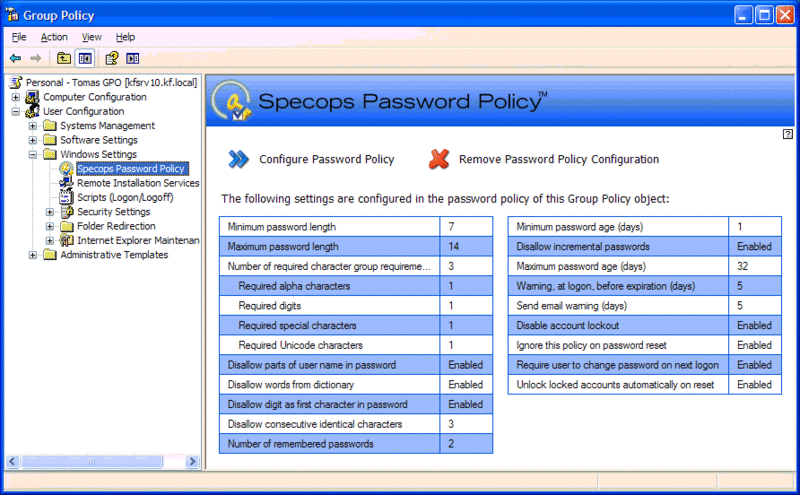
Task: Click the Folder Redirection folder icon
Action: tap(67, 226)
